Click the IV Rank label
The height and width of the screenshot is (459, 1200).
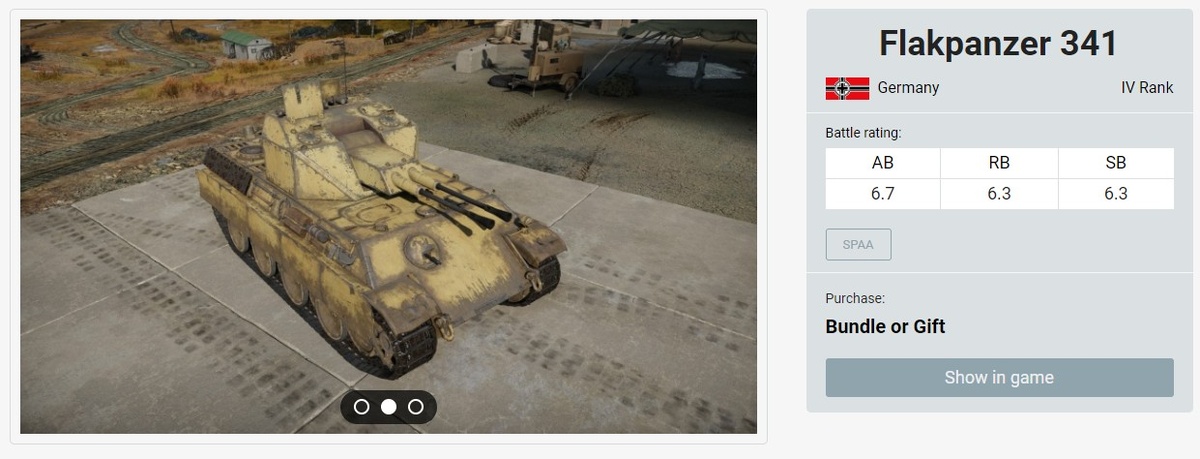pyautogui.click(x=1147, y=88)
